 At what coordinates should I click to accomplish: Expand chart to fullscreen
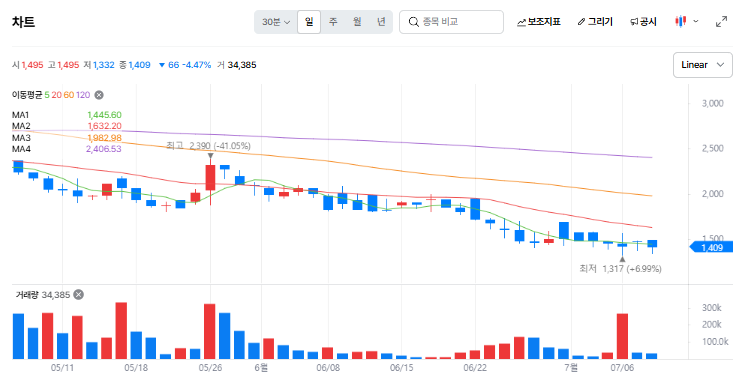(721, 21)
